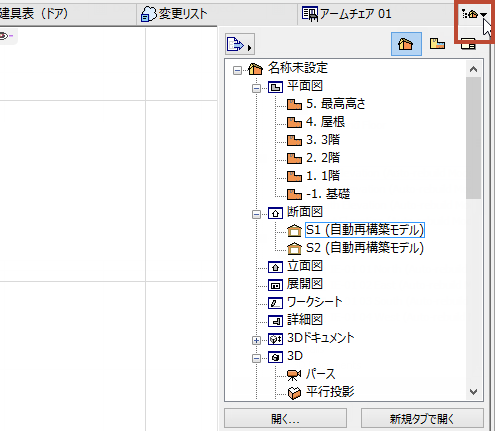Click the 3. 3階 story icon
This screenshot has height=431, width=495.
294,140
